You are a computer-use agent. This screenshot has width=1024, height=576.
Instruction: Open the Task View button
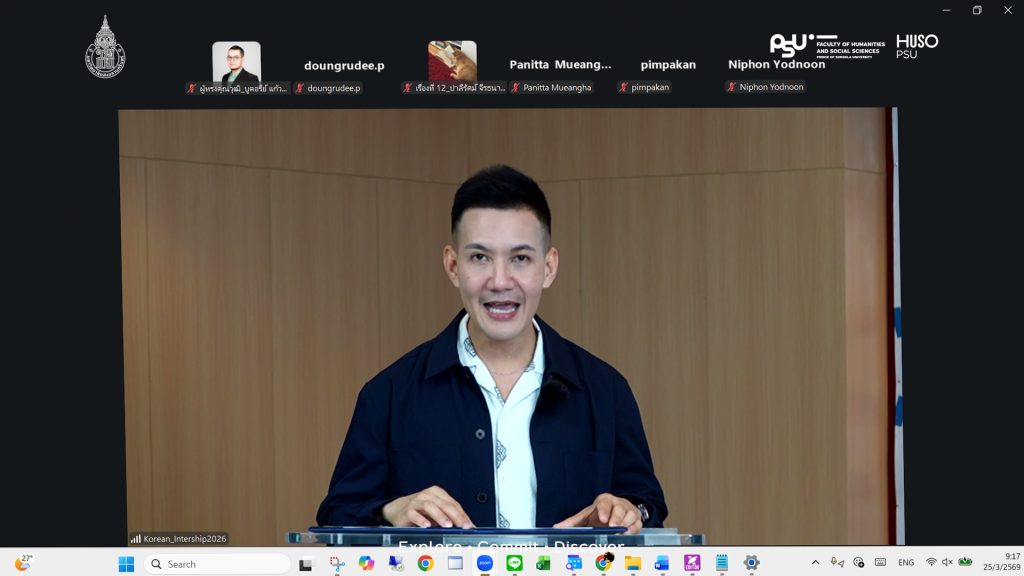[306, 563]
